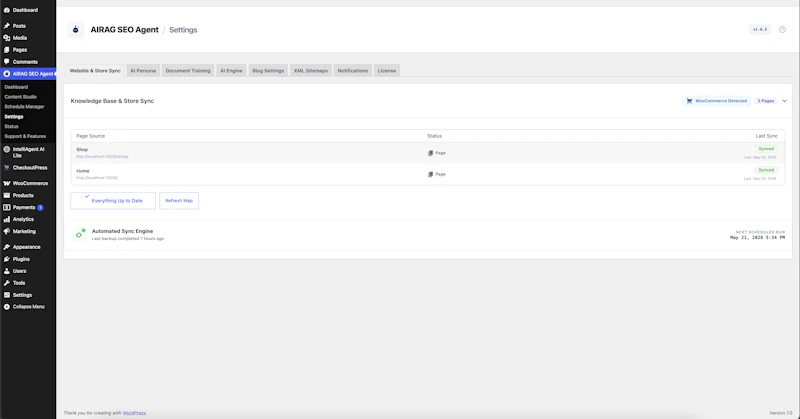Click the Marketing megaphone icon
Viewport: 800px width, 419px height.
[x=7, y=231]
